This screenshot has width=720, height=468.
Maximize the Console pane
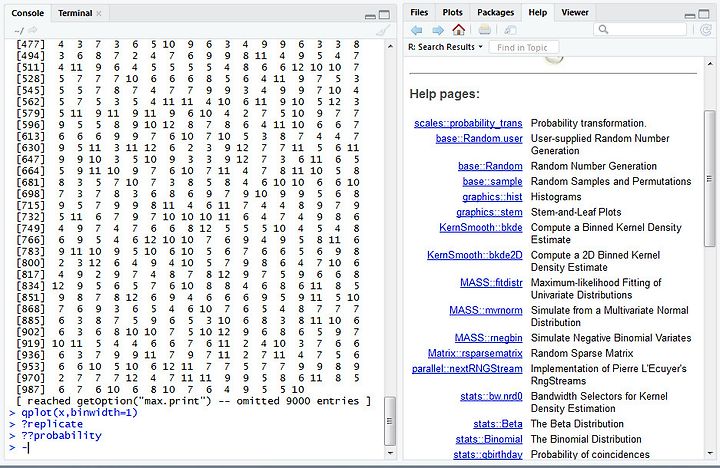[384, 15]
